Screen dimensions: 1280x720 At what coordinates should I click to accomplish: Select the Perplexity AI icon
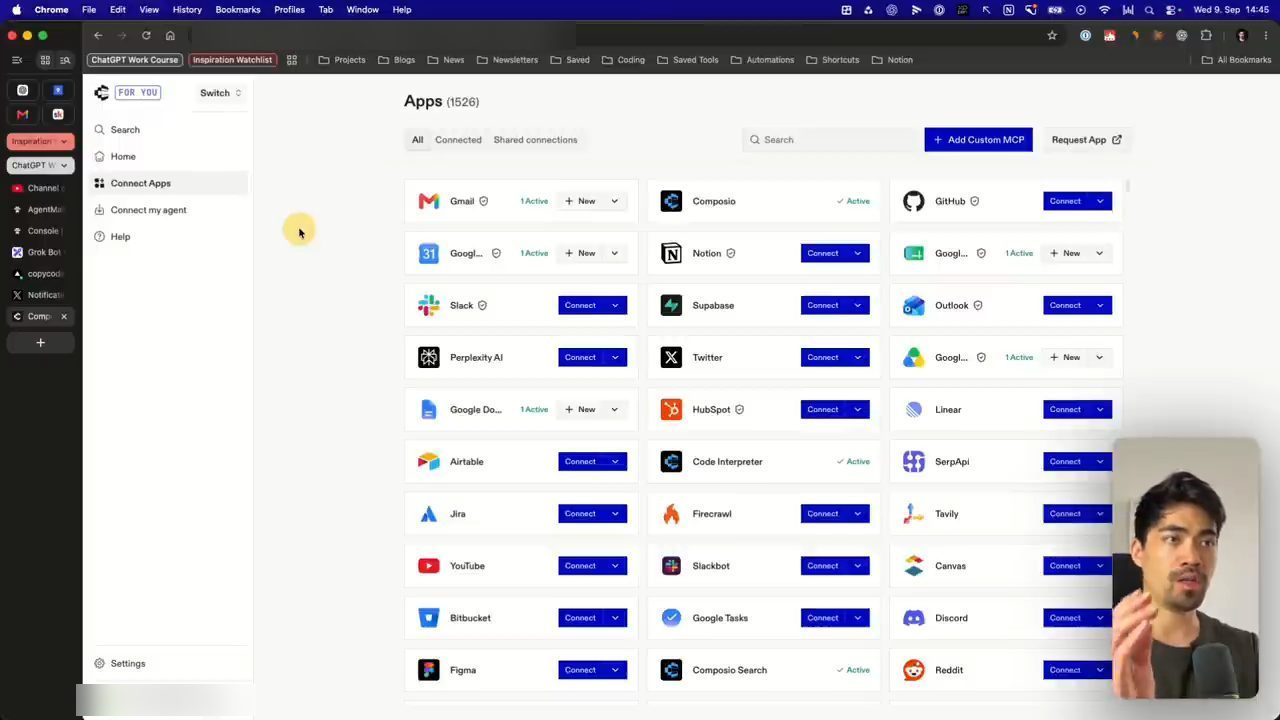click(x=429, y=357)
